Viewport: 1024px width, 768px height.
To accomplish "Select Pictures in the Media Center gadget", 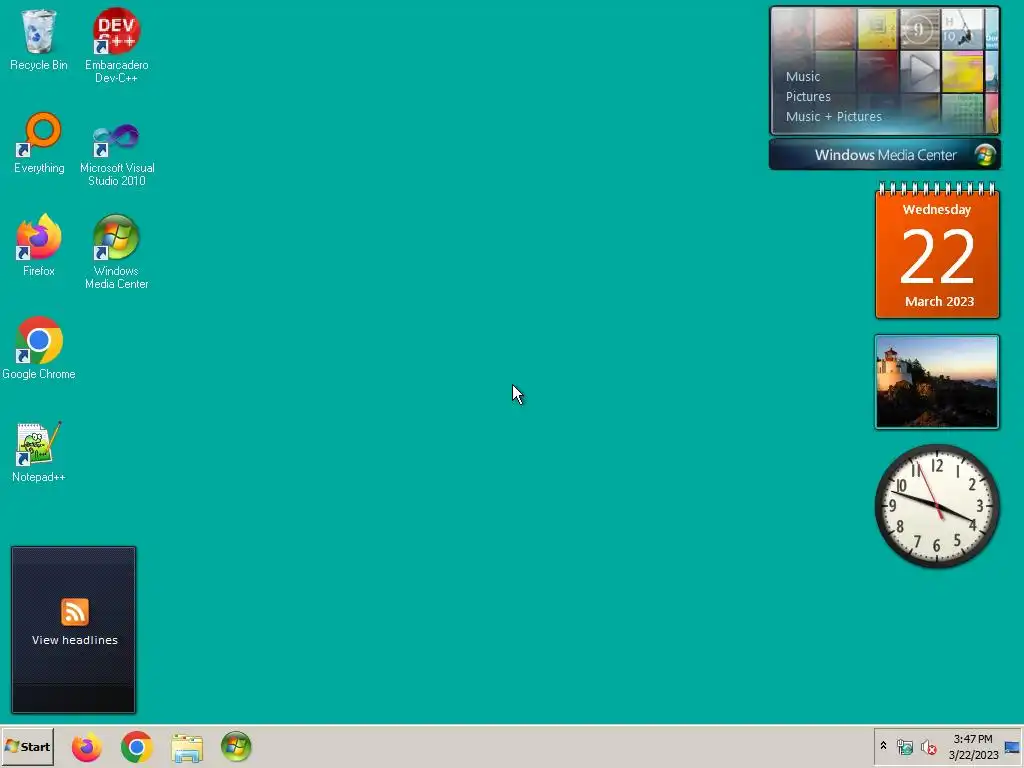I will coord(808,97).
